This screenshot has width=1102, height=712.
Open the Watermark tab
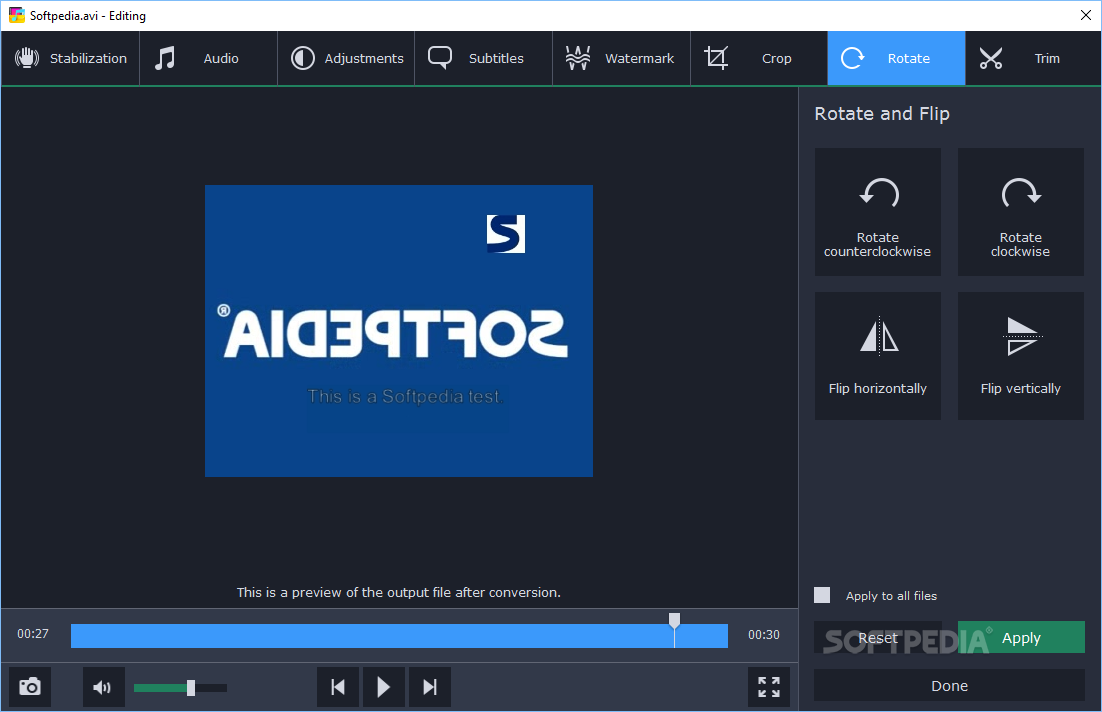pos(621,58)
